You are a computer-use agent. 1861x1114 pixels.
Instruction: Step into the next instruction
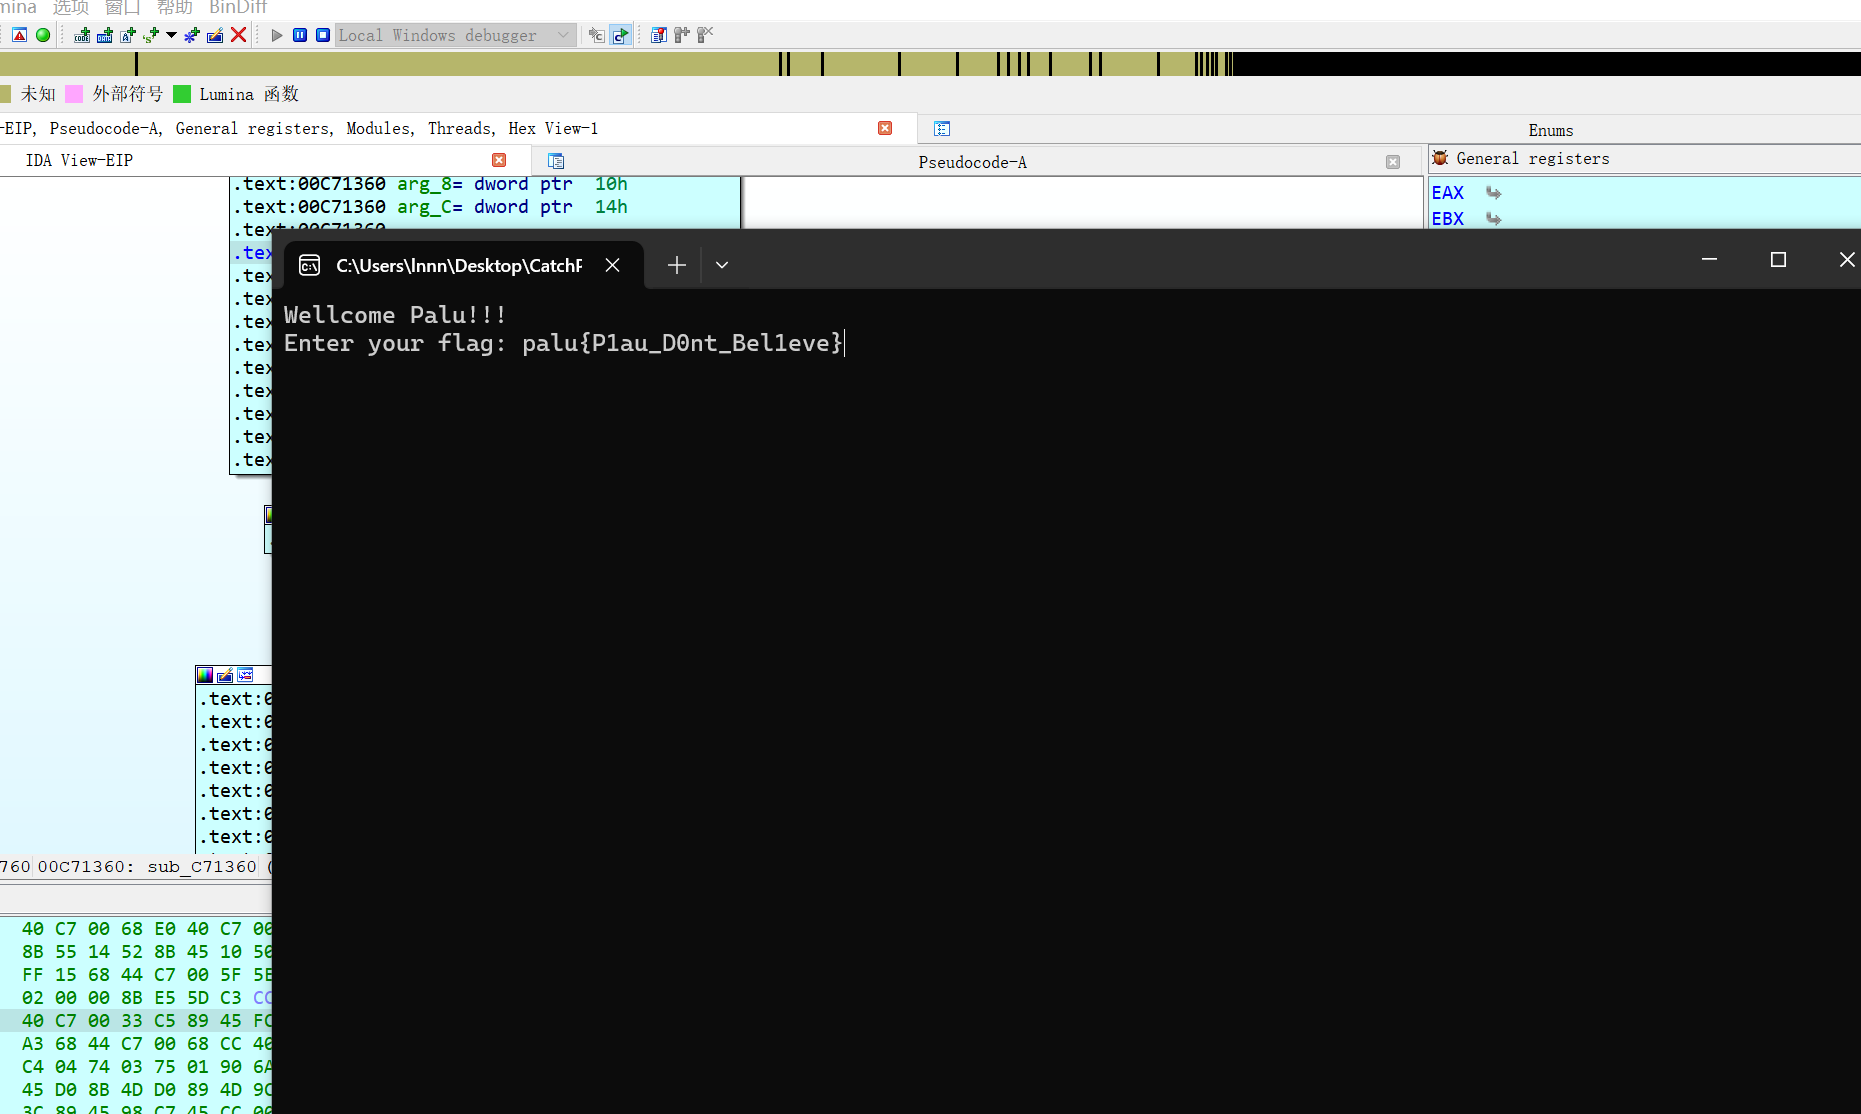tap(596, 35)
